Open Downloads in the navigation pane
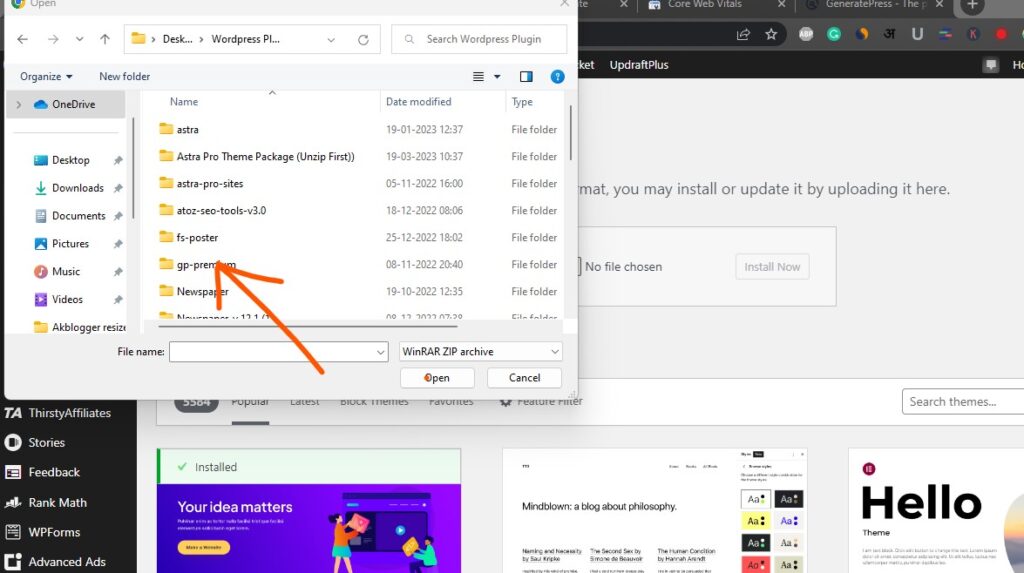 pos(77,188)
